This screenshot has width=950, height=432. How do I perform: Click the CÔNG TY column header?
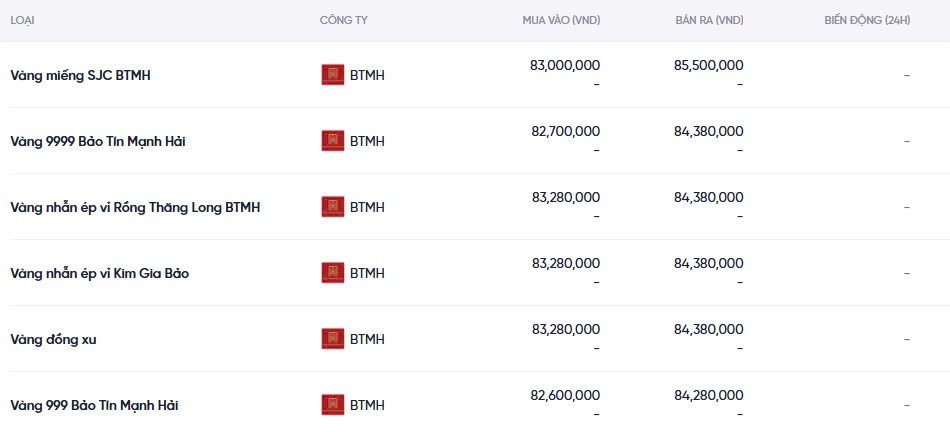(343, 20)
